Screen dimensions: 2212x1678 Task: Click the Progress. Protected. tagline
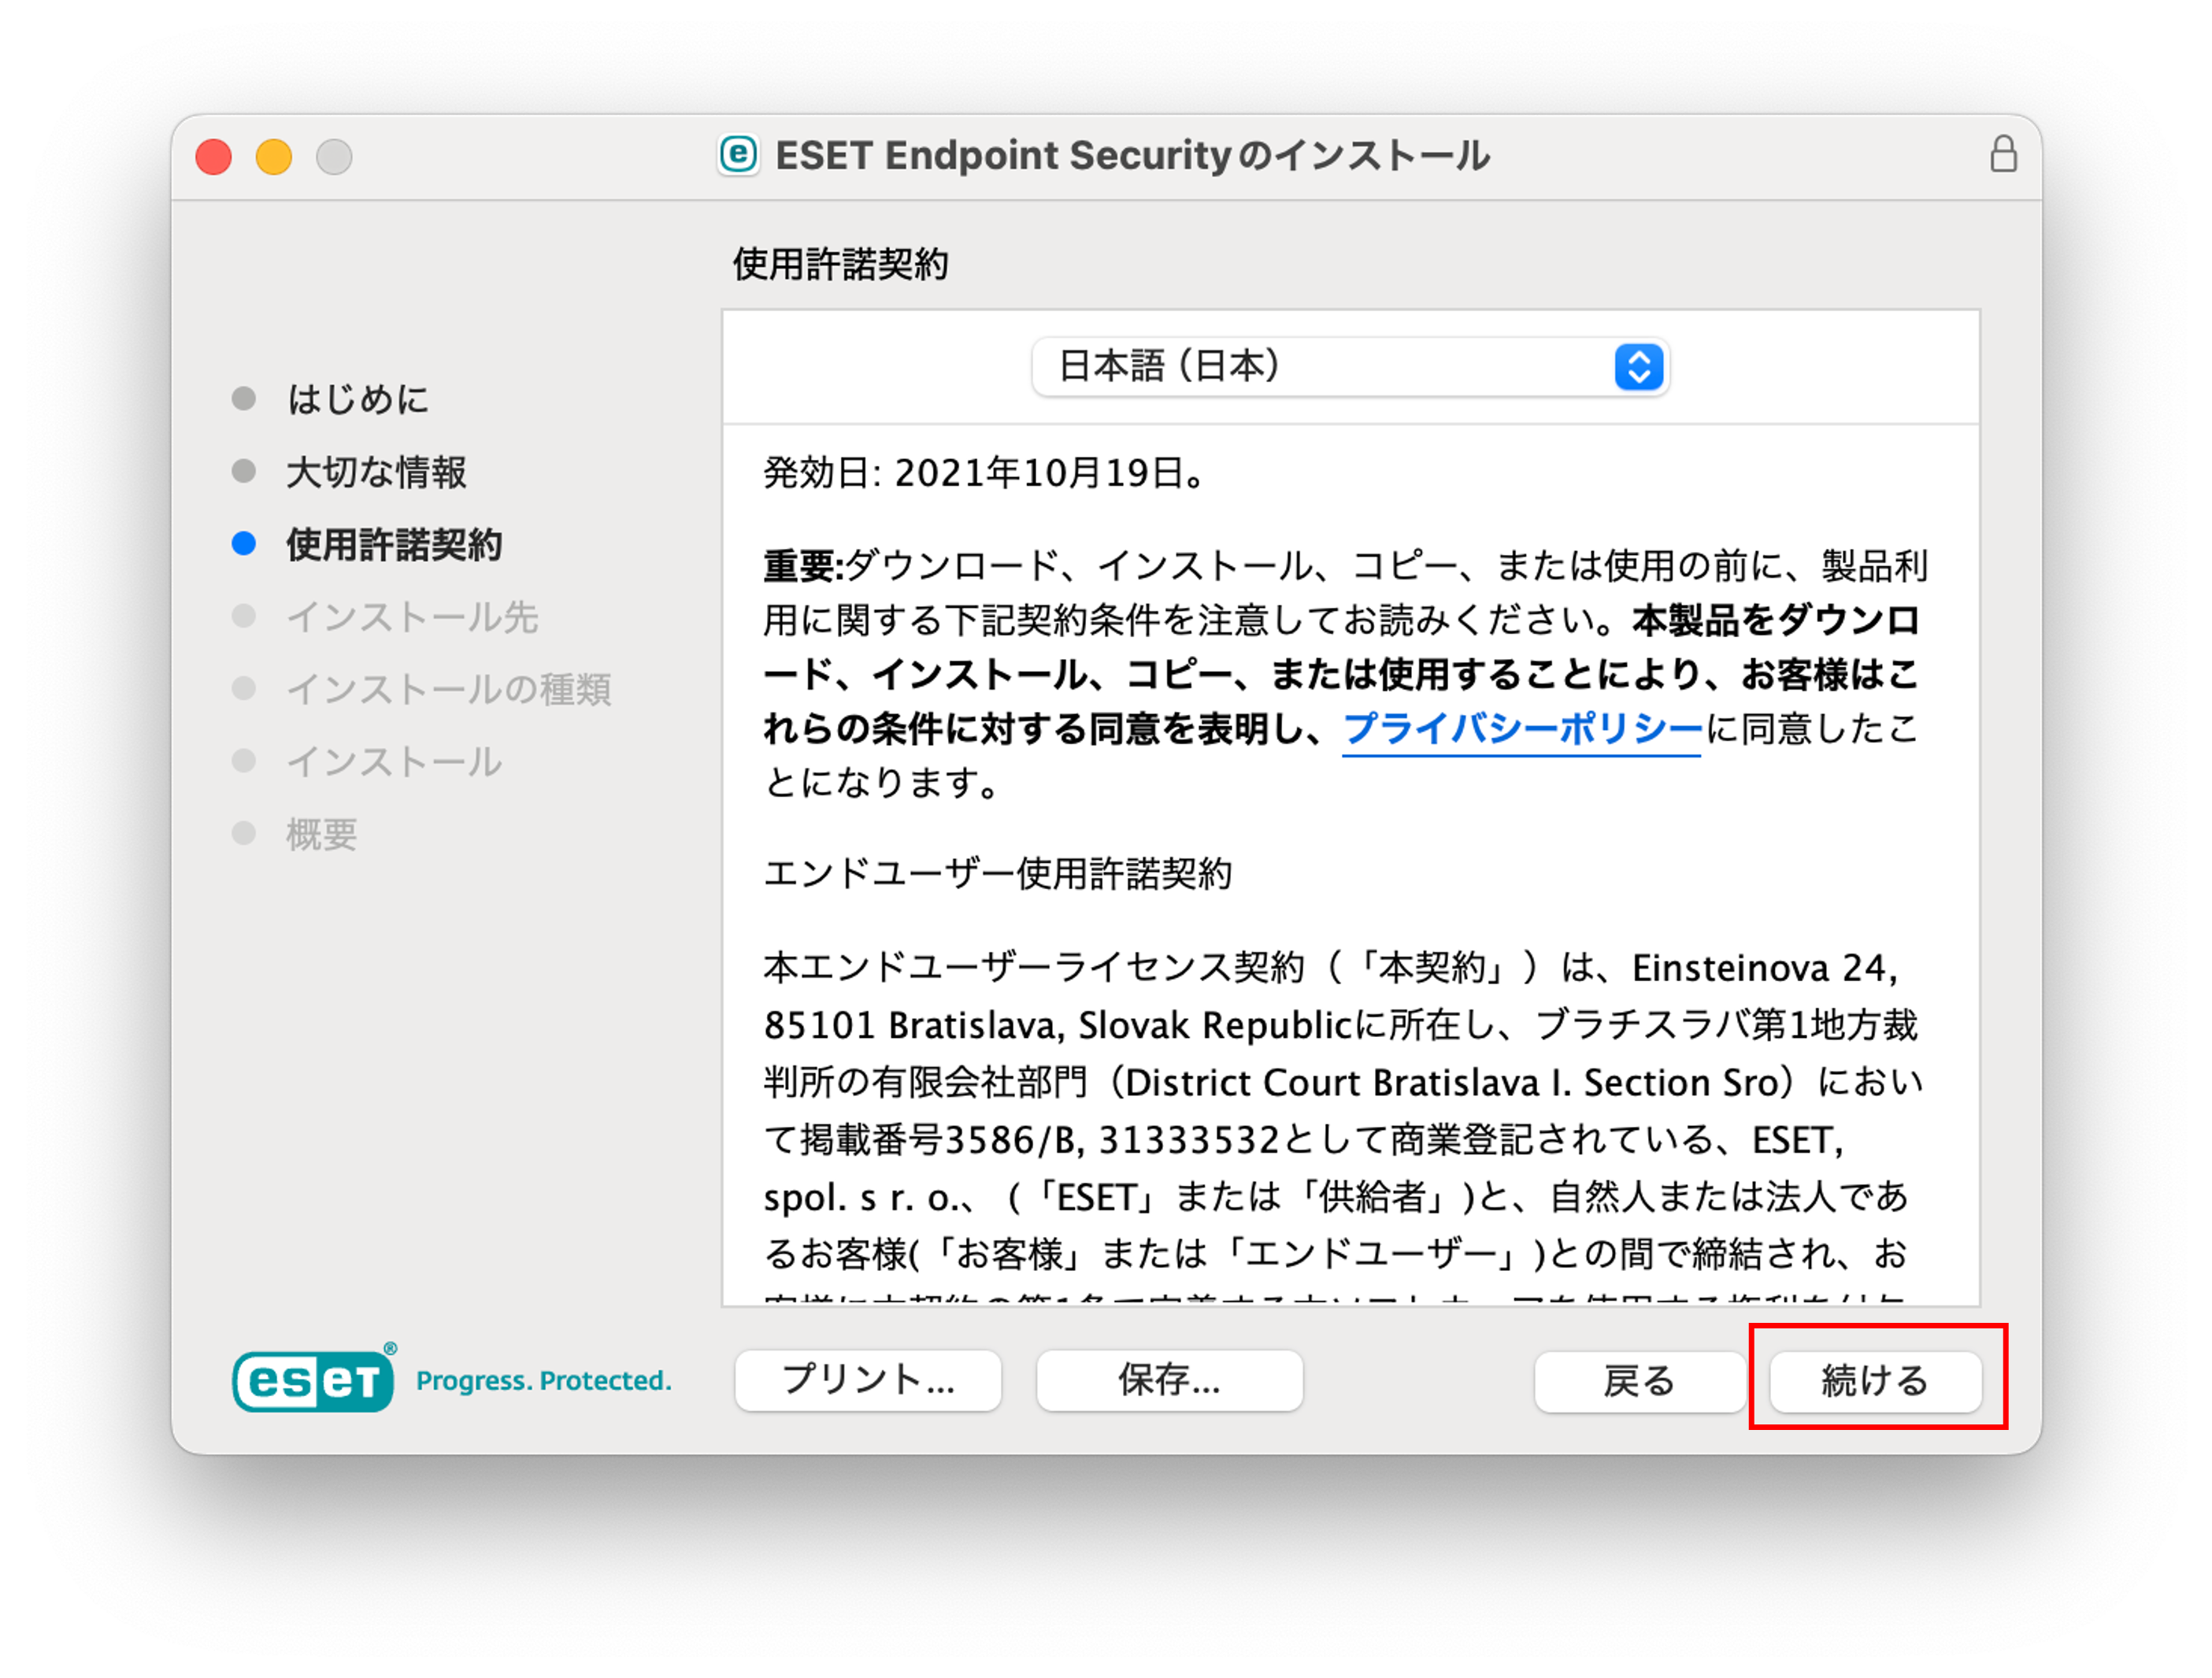pos(543,1381)
